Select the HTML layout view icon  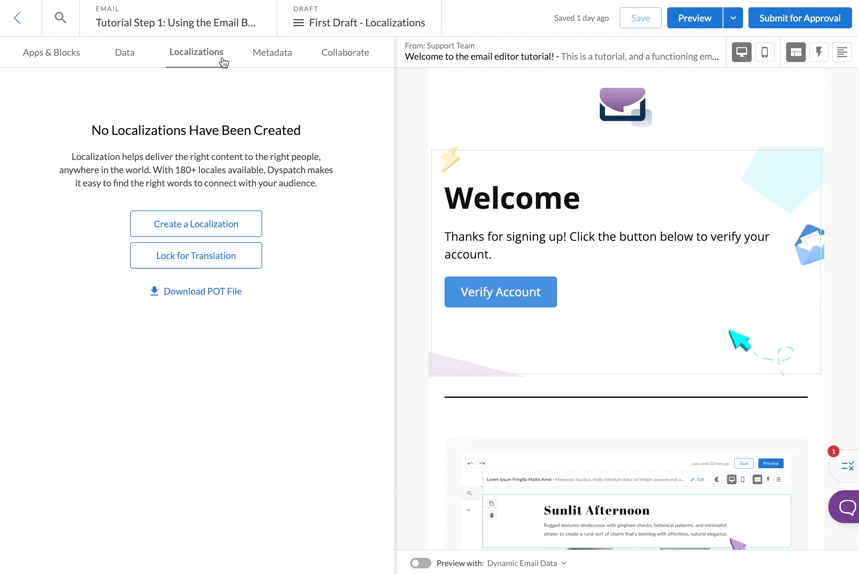click(795, 52)
